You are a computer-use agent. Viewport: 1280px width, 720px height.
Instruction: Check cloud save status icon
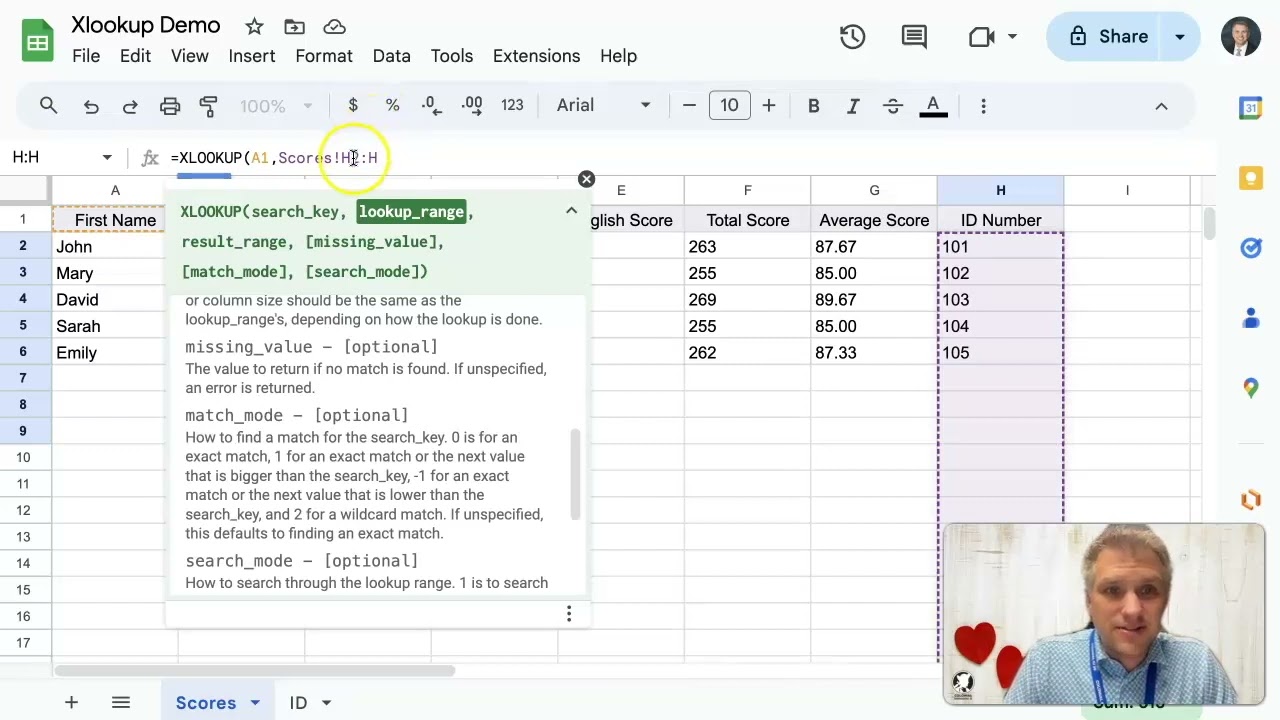[x=334, y=27]
